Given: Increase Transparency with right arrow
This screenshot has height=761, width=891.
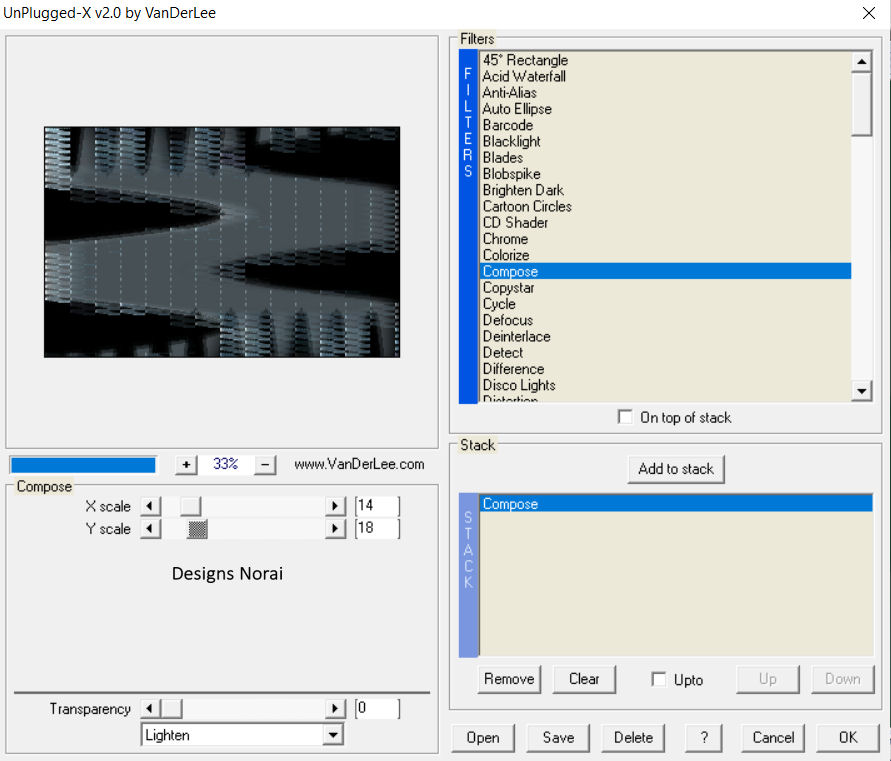Looking at the screenshot, I should [335, 708].
